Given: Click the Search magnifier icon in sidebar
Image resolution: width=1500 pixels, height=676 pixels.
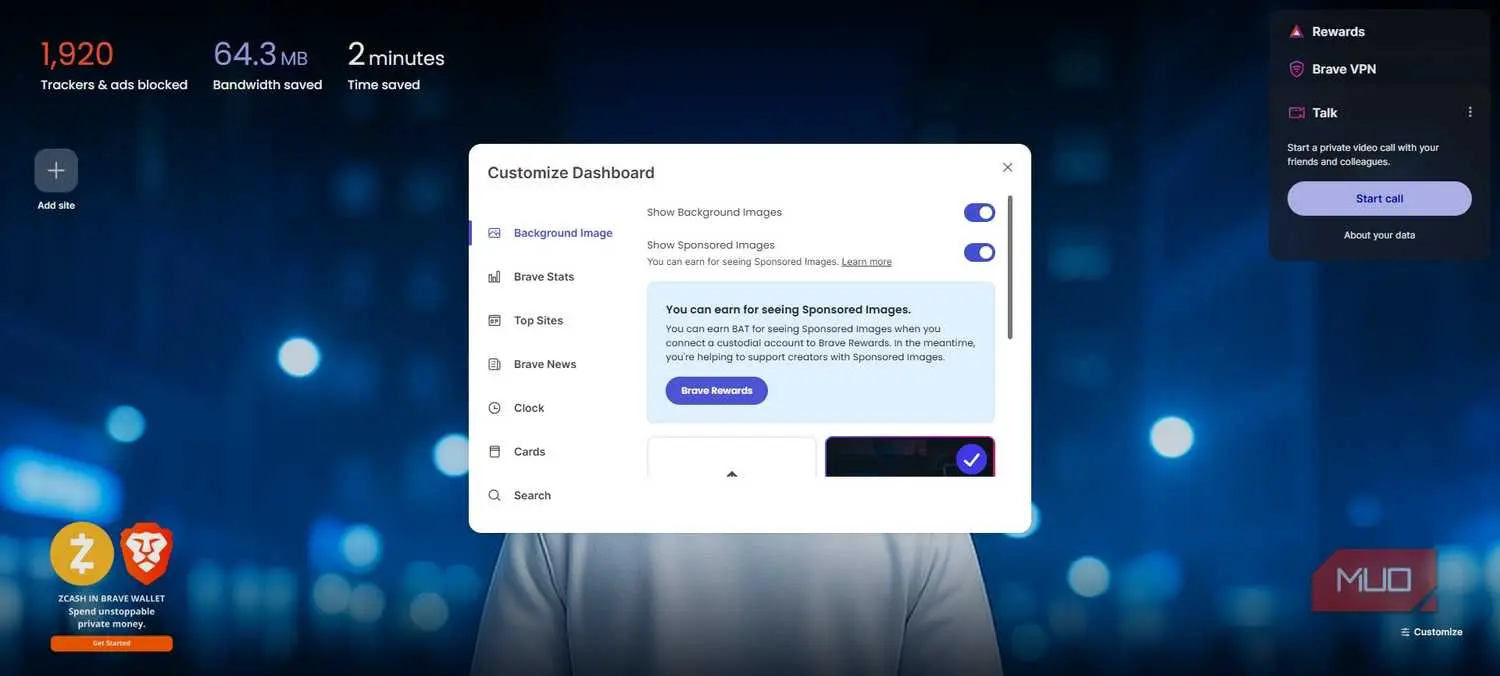Looking at the screenshot, I should click(x=494, y=495).
